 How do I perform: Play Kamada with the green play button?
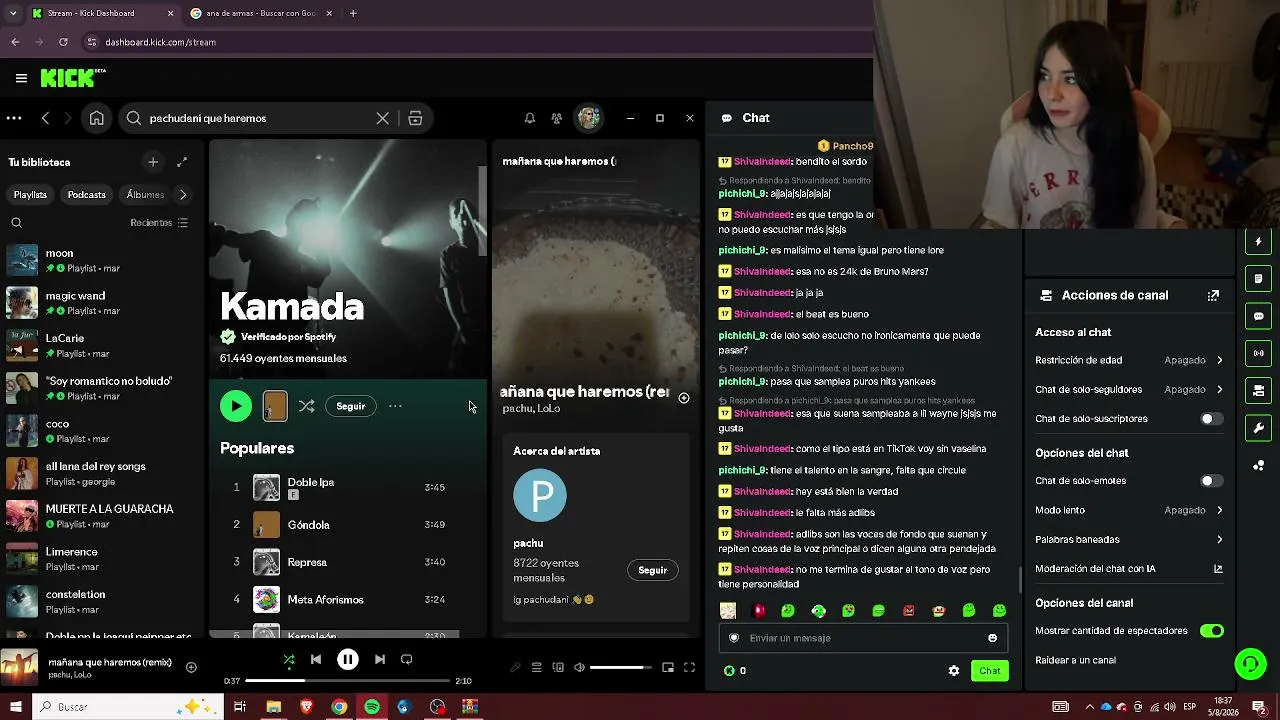[236, 406]
